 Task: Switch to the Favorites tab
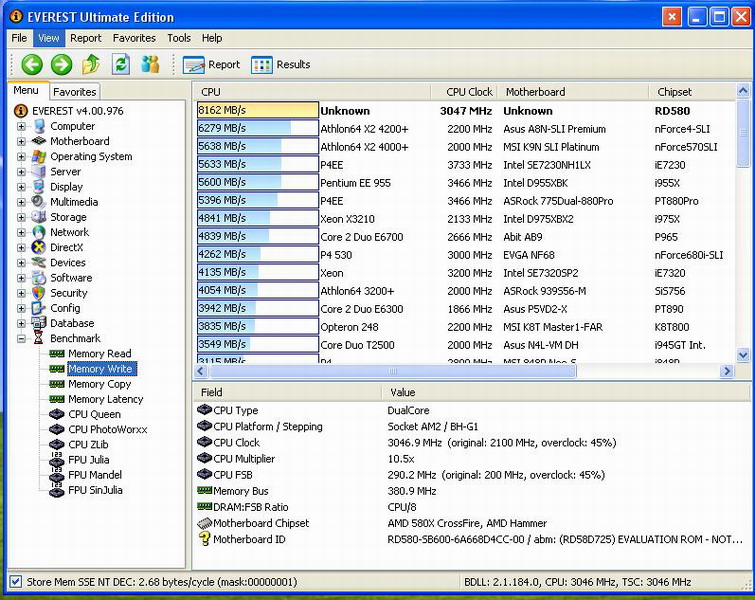click(75, 91)
